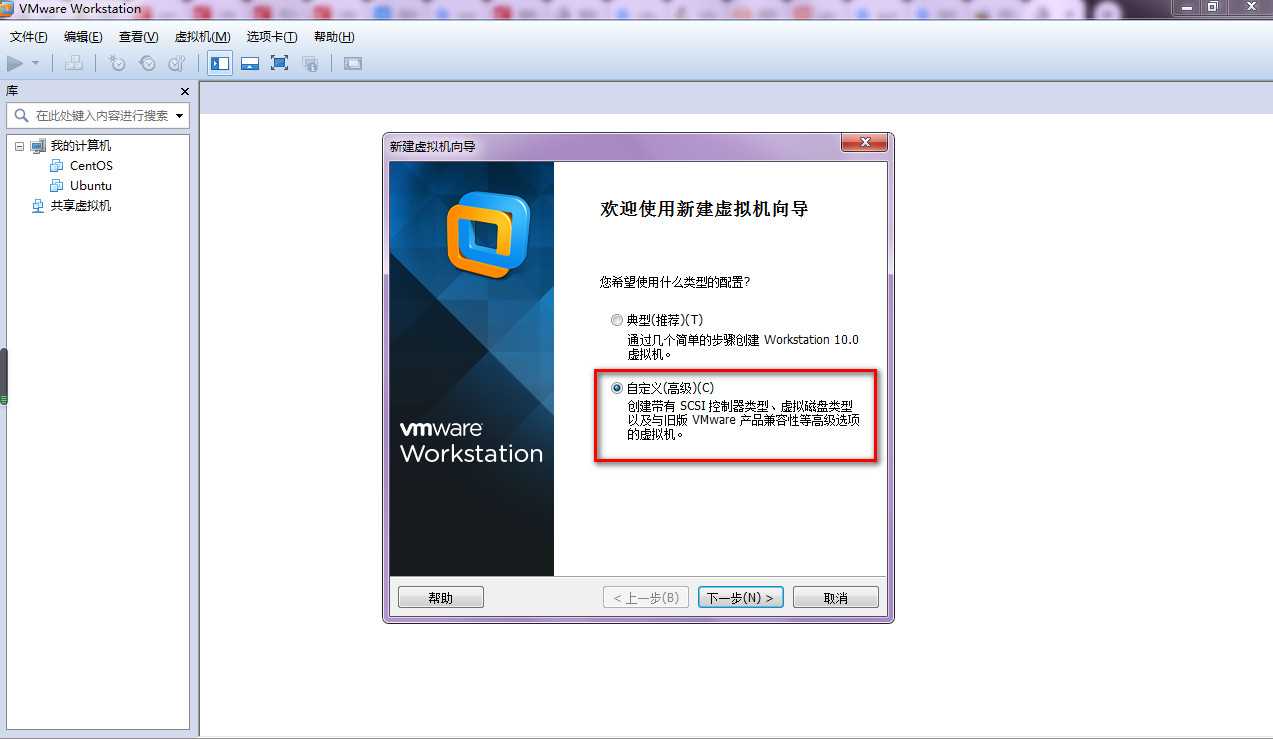Viewport: 1273px width, 740px height.
Task: Click the 上一步(B) back button
Action: pos(645,598)
